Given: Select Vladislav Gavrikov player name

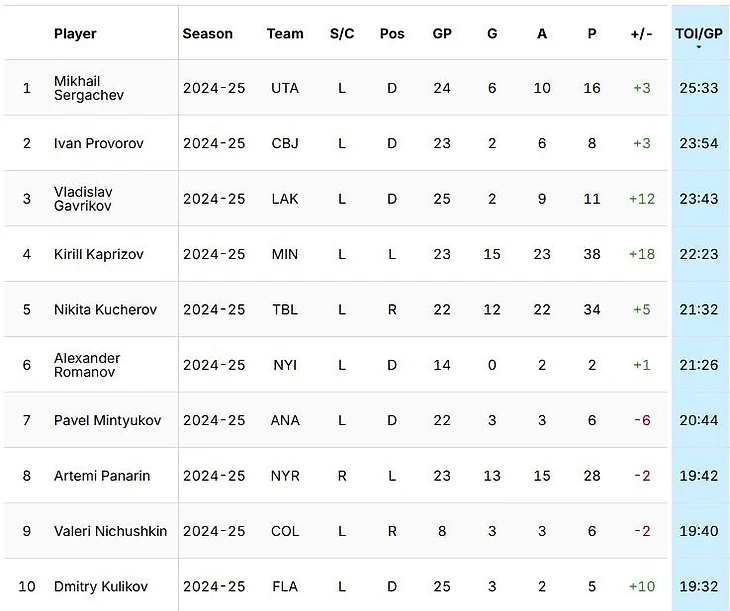Looking at the screenshot, I should (83, 198).
